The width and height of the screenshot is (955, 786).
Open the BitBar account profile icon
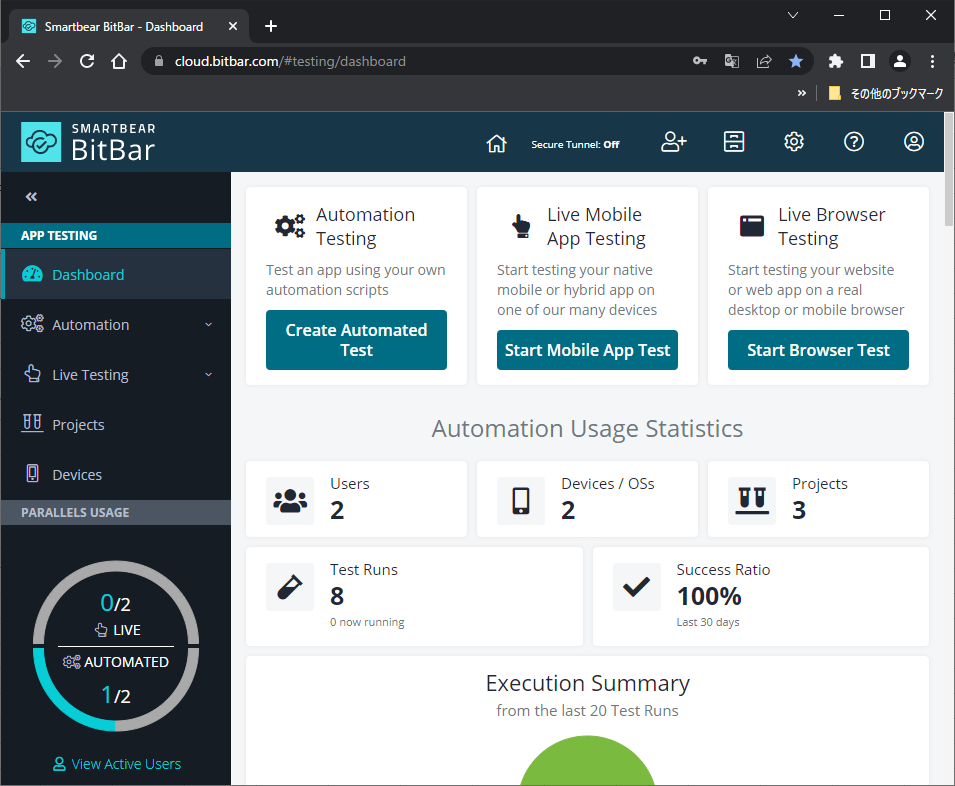click(914, 142)
